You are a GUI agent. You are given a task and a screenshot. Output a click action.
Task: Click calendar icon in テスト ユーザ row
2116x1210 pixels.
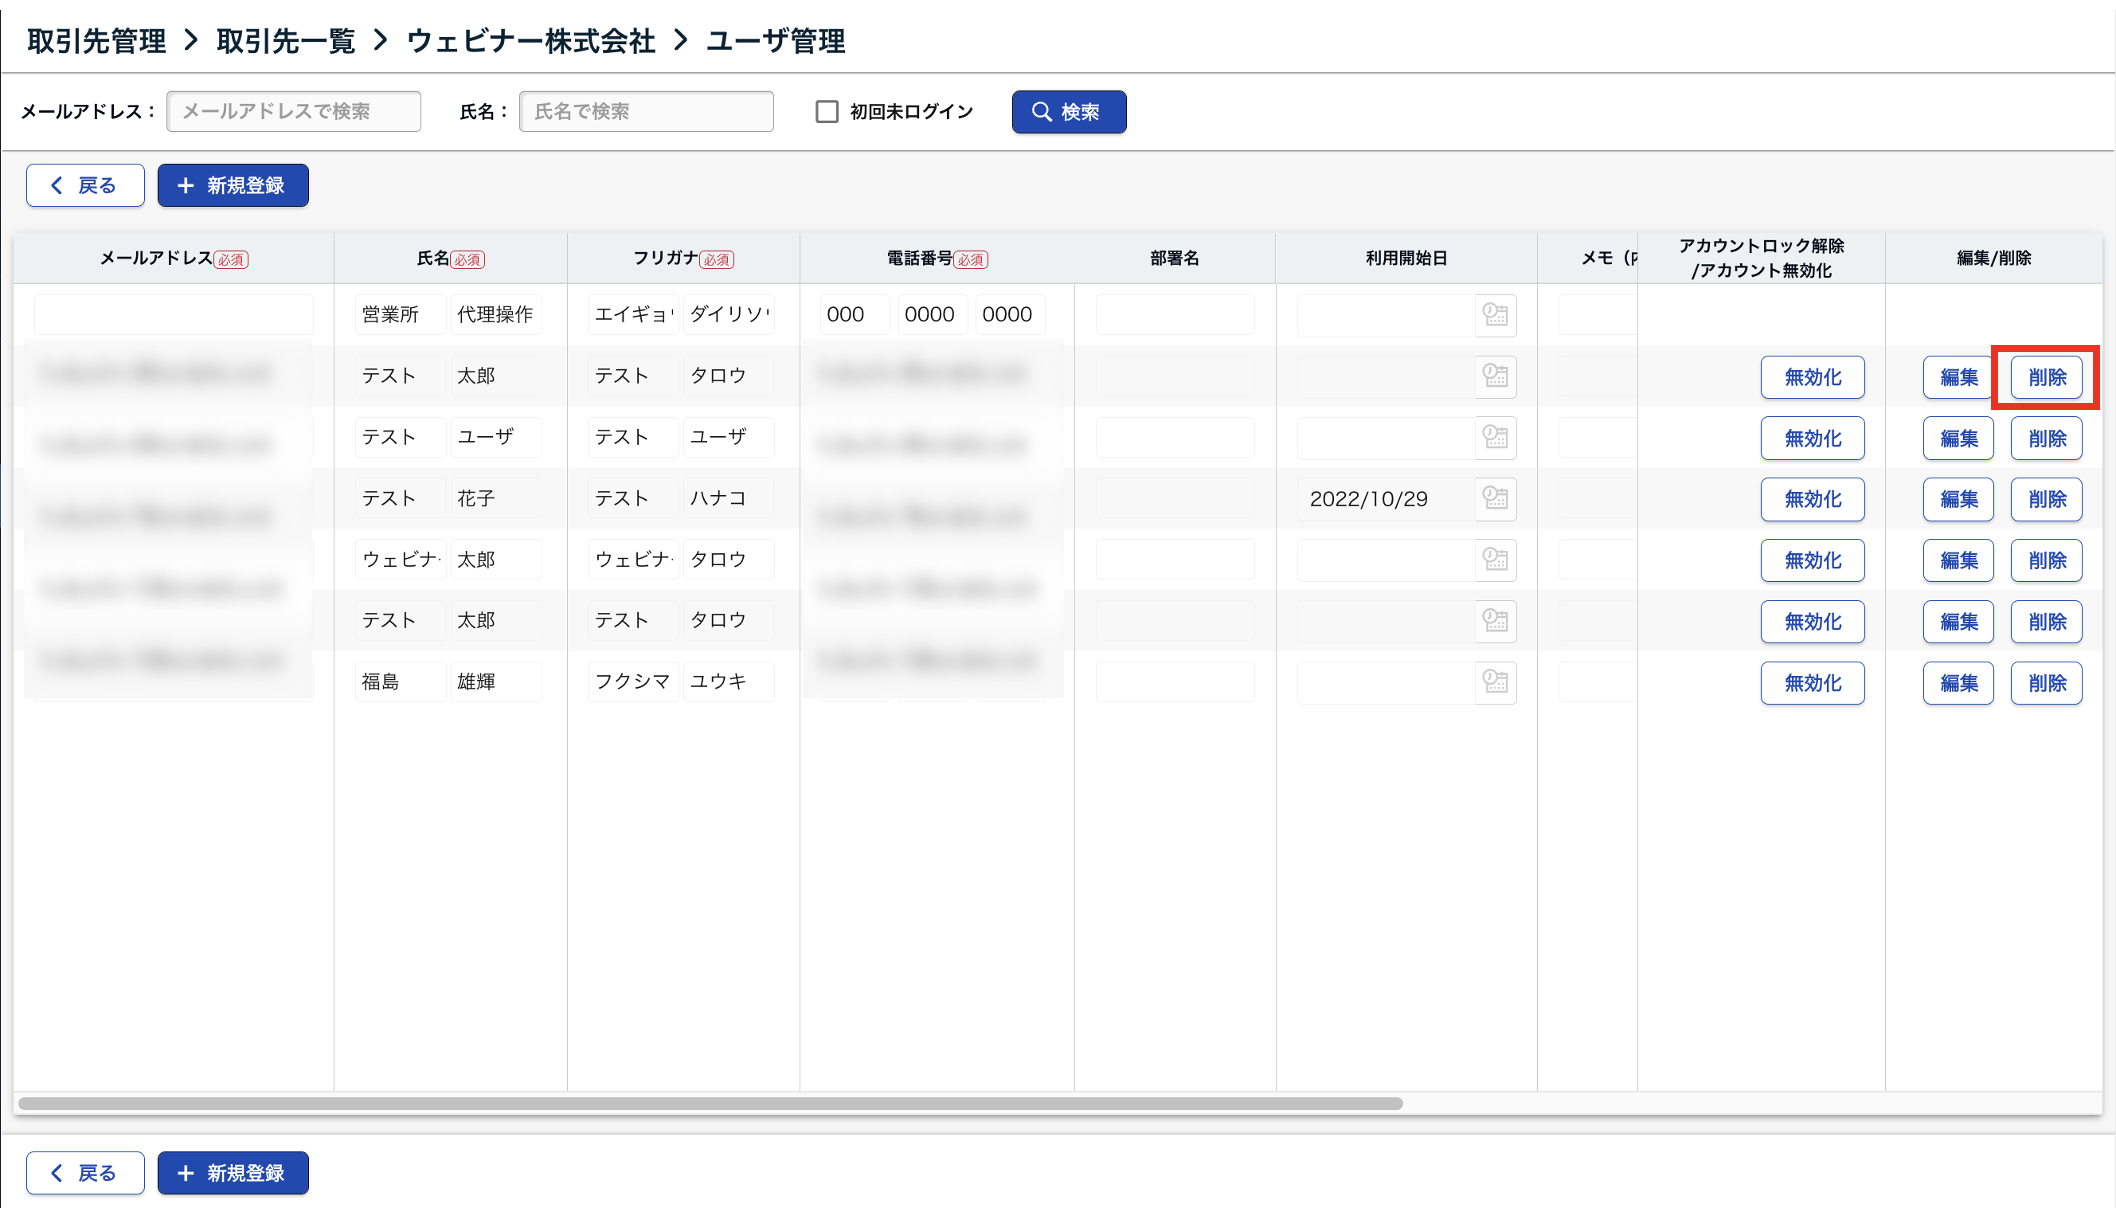[1495, 437]
